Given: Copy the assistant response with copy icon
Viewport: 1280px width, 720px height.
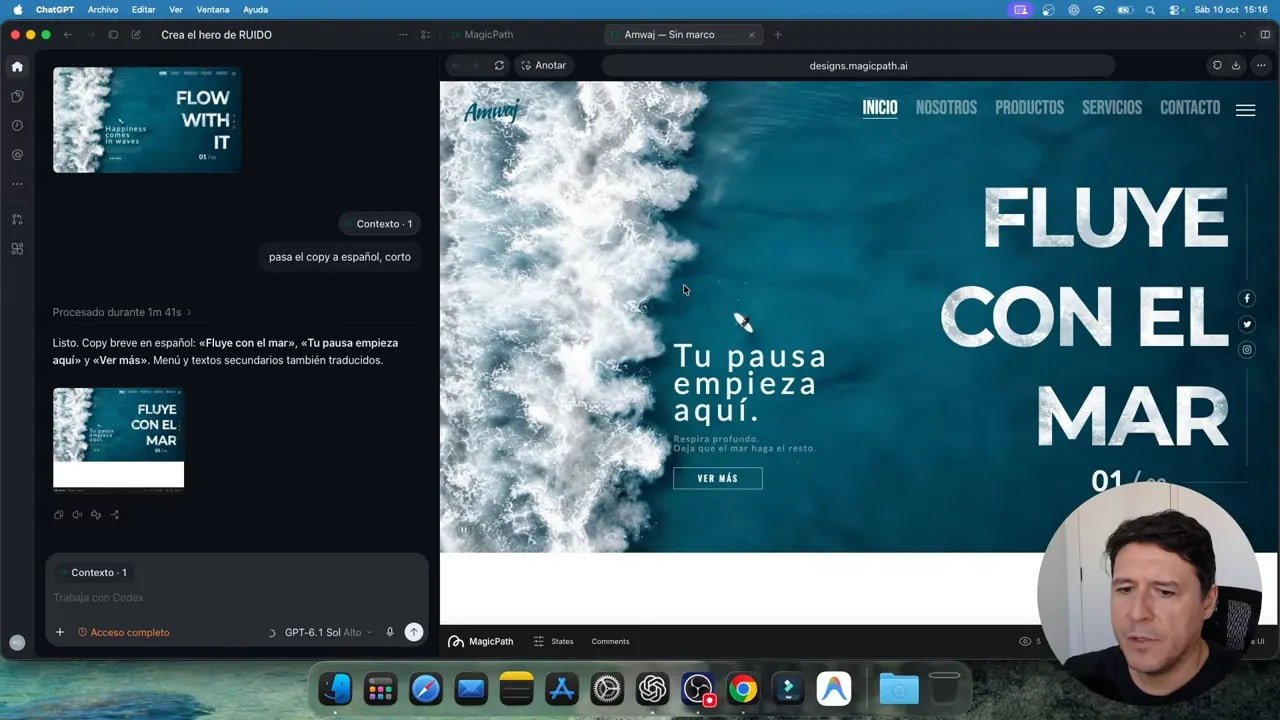Looking at the screenshot, I should tap(58, 515).
